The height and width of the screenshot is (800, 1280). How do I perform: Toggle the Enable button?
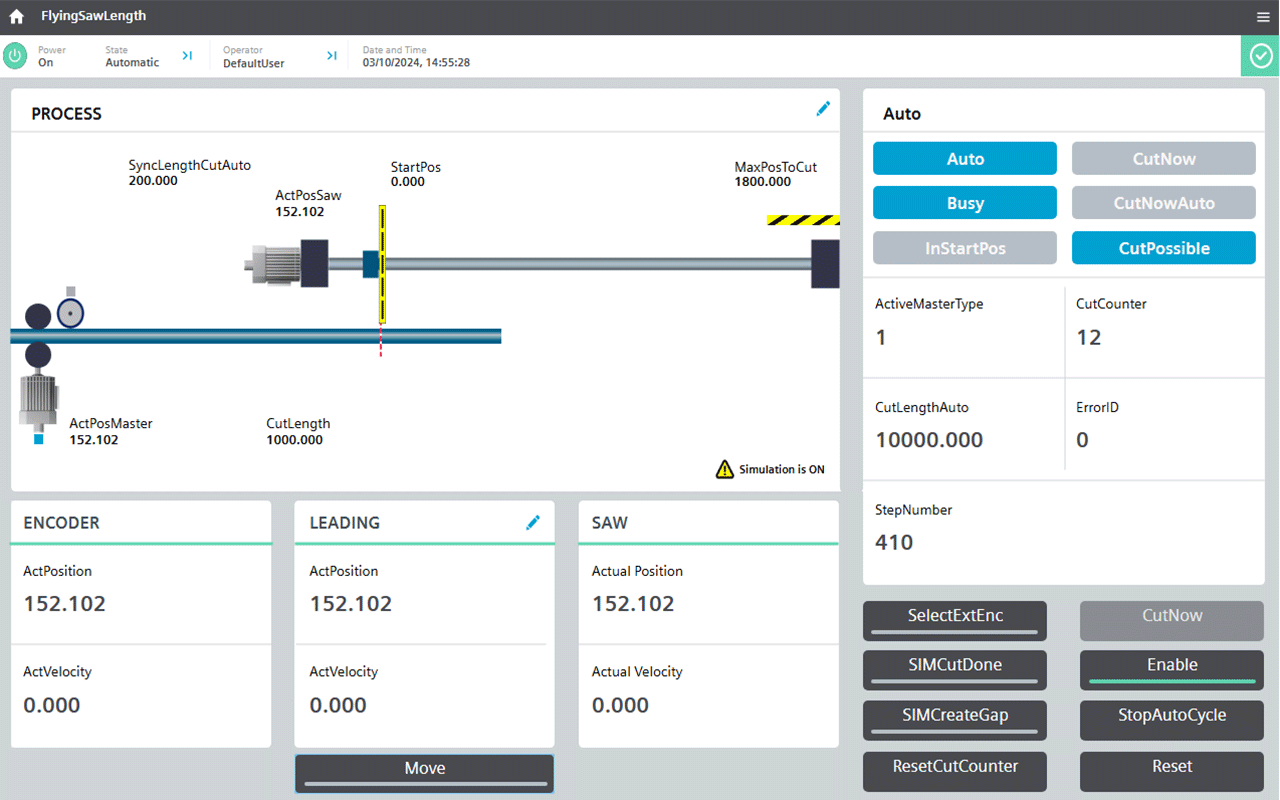click(x=1172, y=670)
